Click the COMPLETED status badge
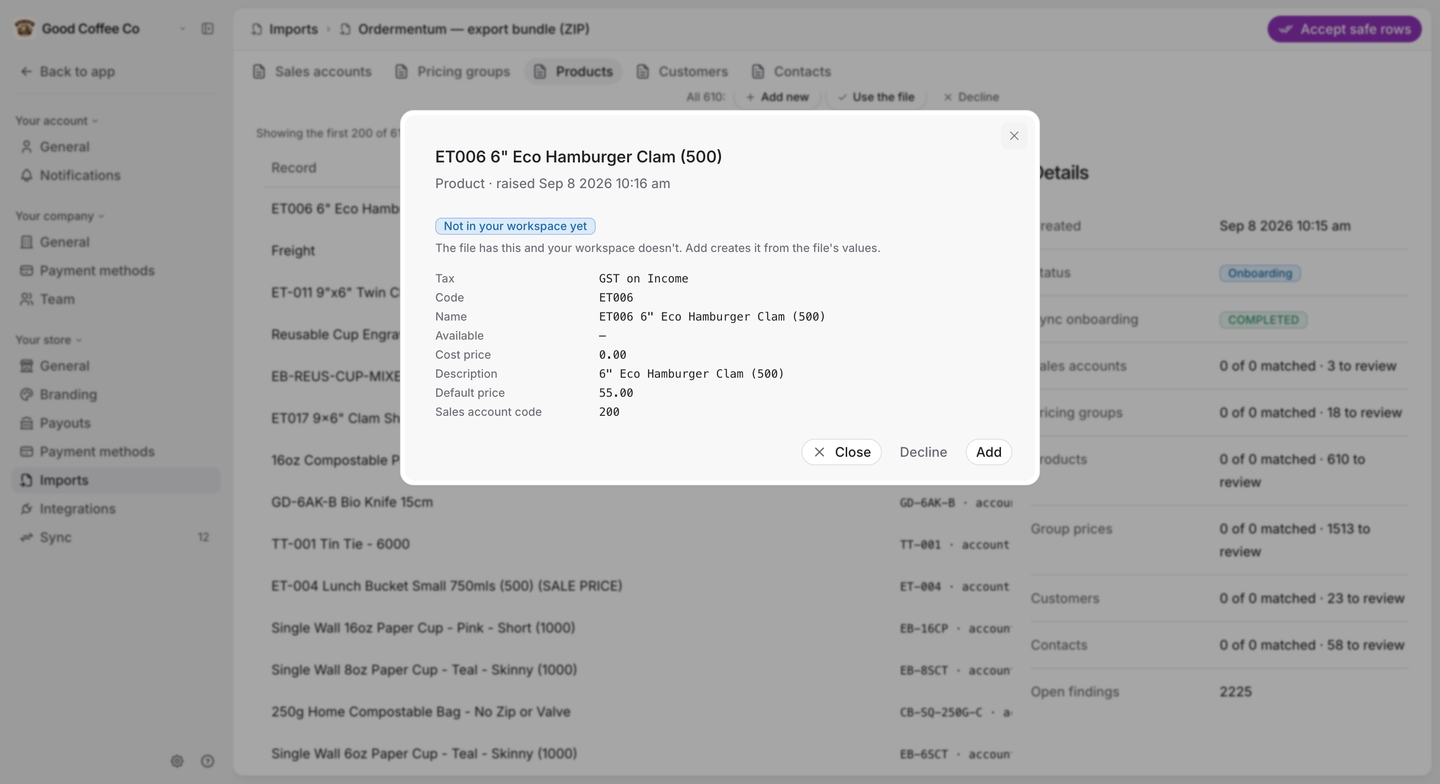Screen dimensions: 1440x784 pyautogui.click(x=1263, y=320)
